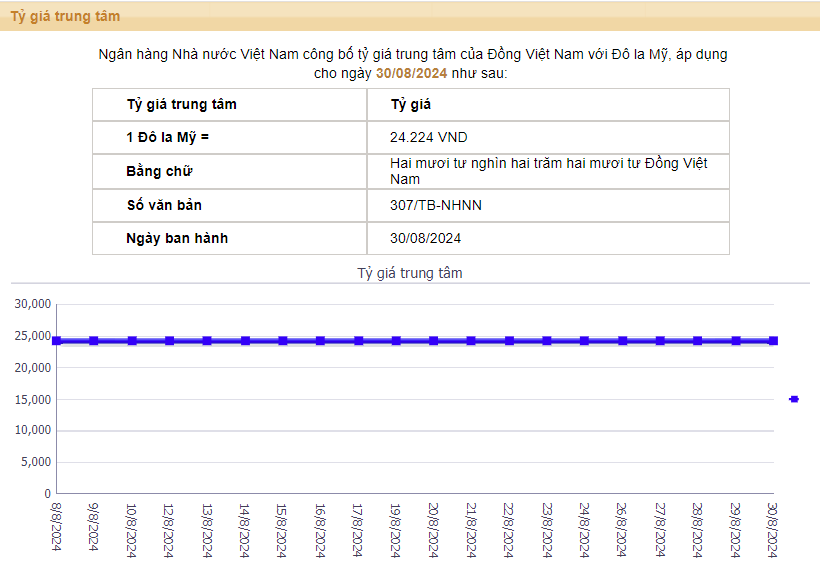Click the data point for 12/8/2024
This screenshot has width=820, height=578.
tap(169, 341)
